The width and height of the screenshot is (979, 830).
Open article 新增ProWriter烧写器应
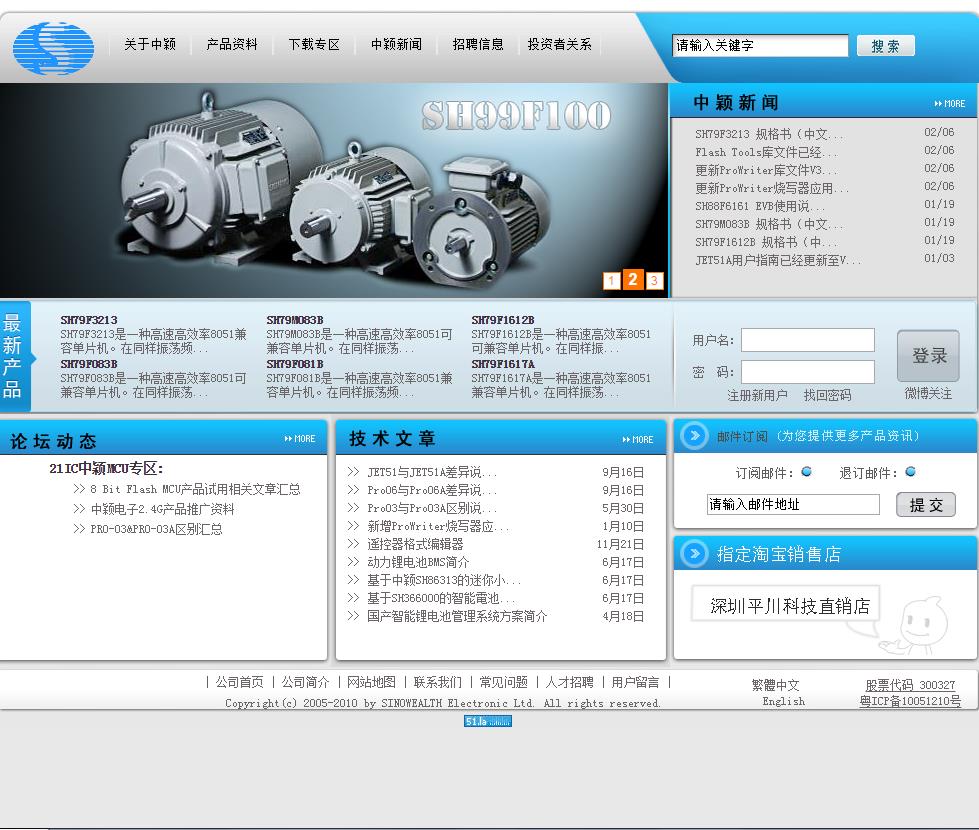pos(438,526)
